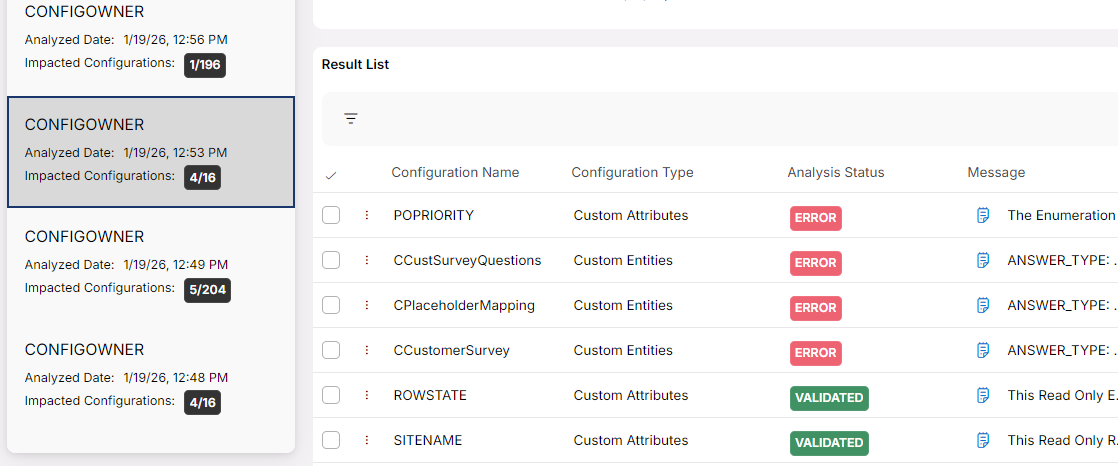Select the SITENAME configuration name
This screenshot has height=466, width=1118.
click(x=428, y=440)
